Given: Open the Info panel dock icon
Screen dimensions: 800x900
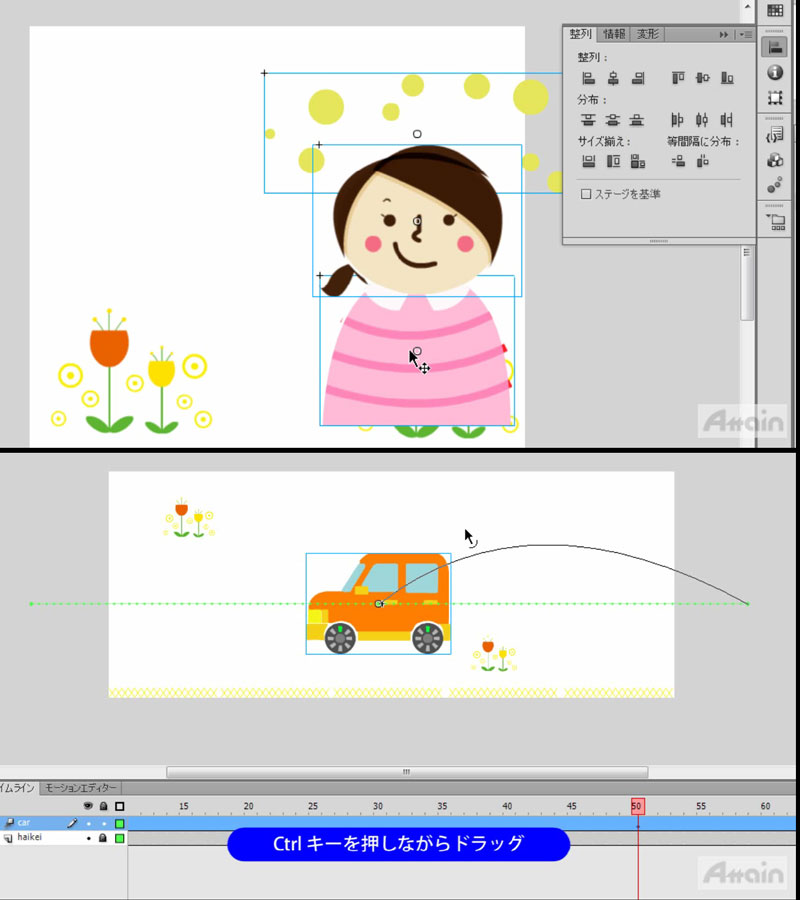Looking at the screenshot, I should click(775, 72).
